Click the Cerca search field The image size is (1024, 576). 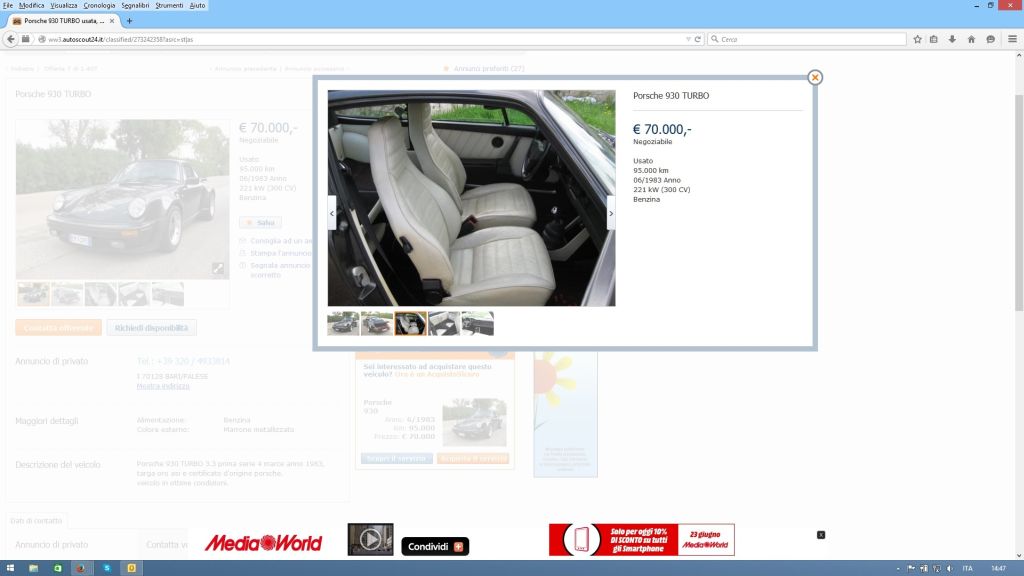[807, 39]
